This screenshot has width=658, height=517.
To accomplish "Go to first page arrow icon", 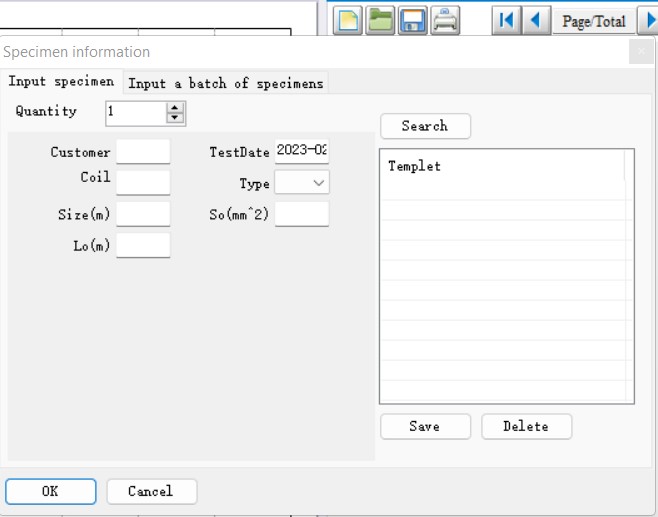I will tap(507, 20).
